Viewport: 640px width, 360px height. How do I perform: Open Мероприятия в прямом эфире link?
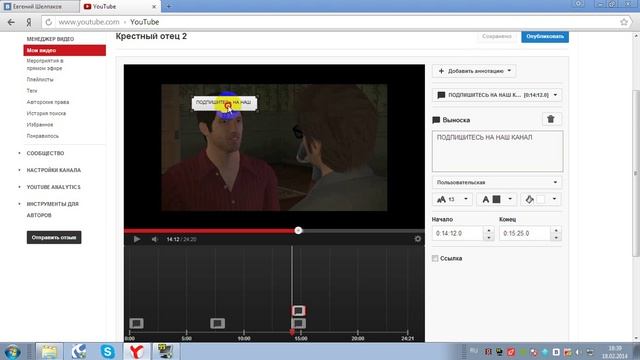point(45,64)
